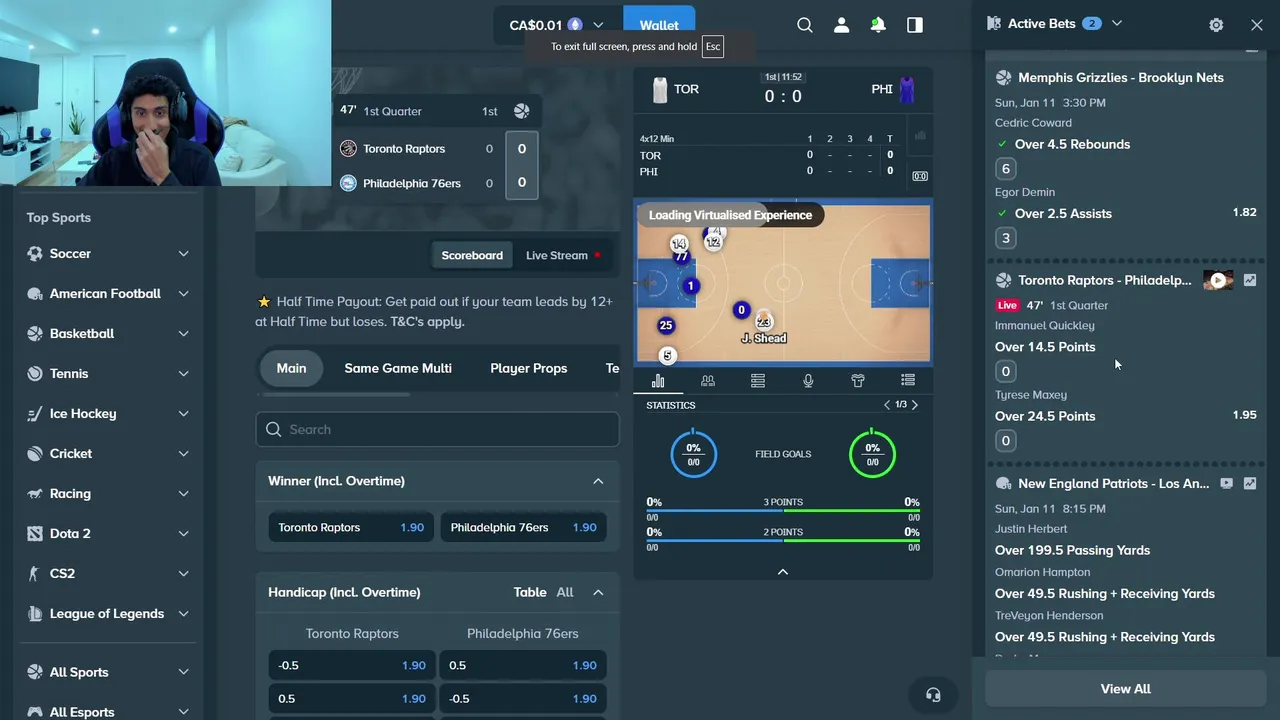Open the notifications bell icon
Image resolution: width=1280 pixels, height=720 pixels.
[x=878, y=25]
